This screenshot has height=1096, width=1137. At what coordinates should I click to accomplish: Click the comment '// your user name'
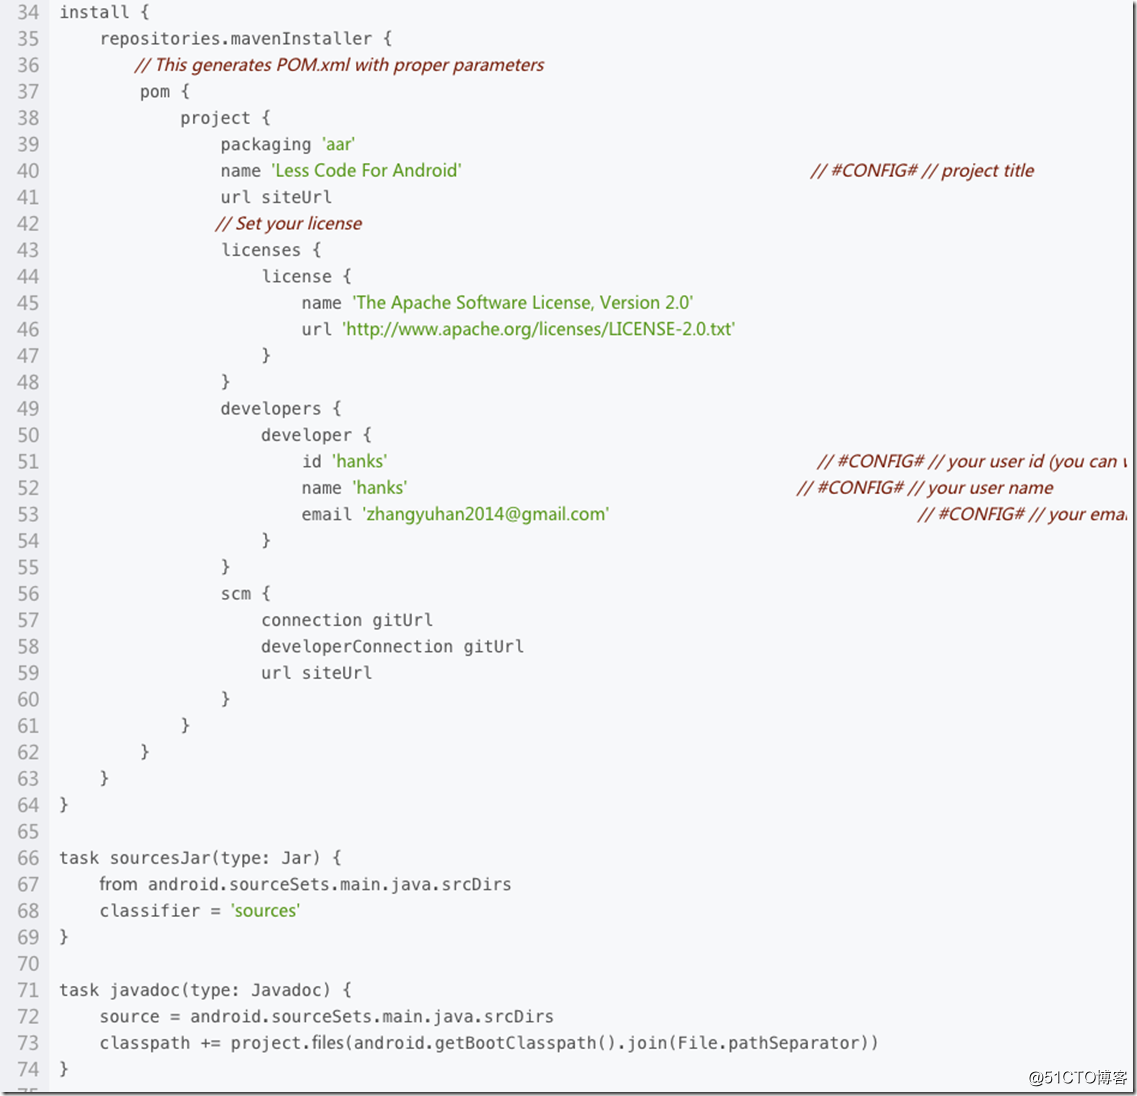click(981, 487)
